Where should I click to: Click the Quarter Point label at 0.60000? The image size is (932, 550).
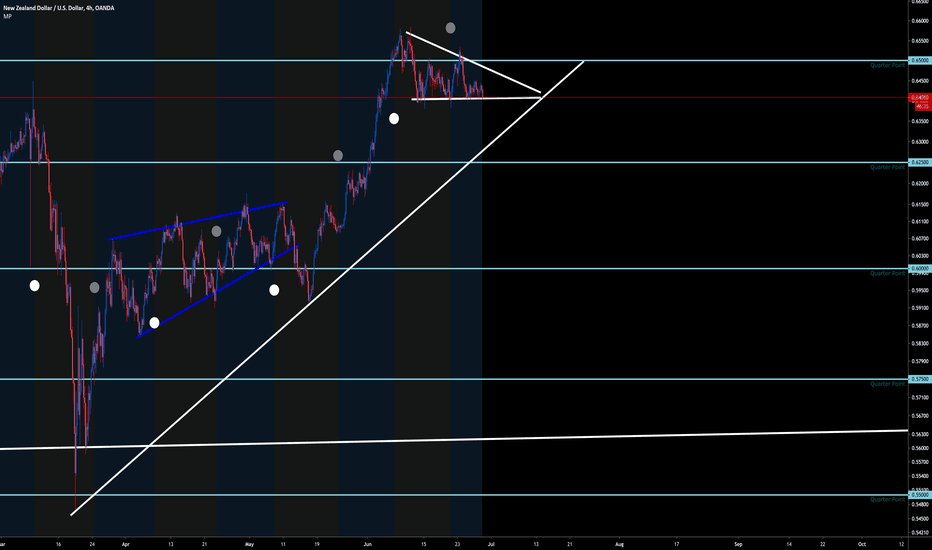pos(887,274)
